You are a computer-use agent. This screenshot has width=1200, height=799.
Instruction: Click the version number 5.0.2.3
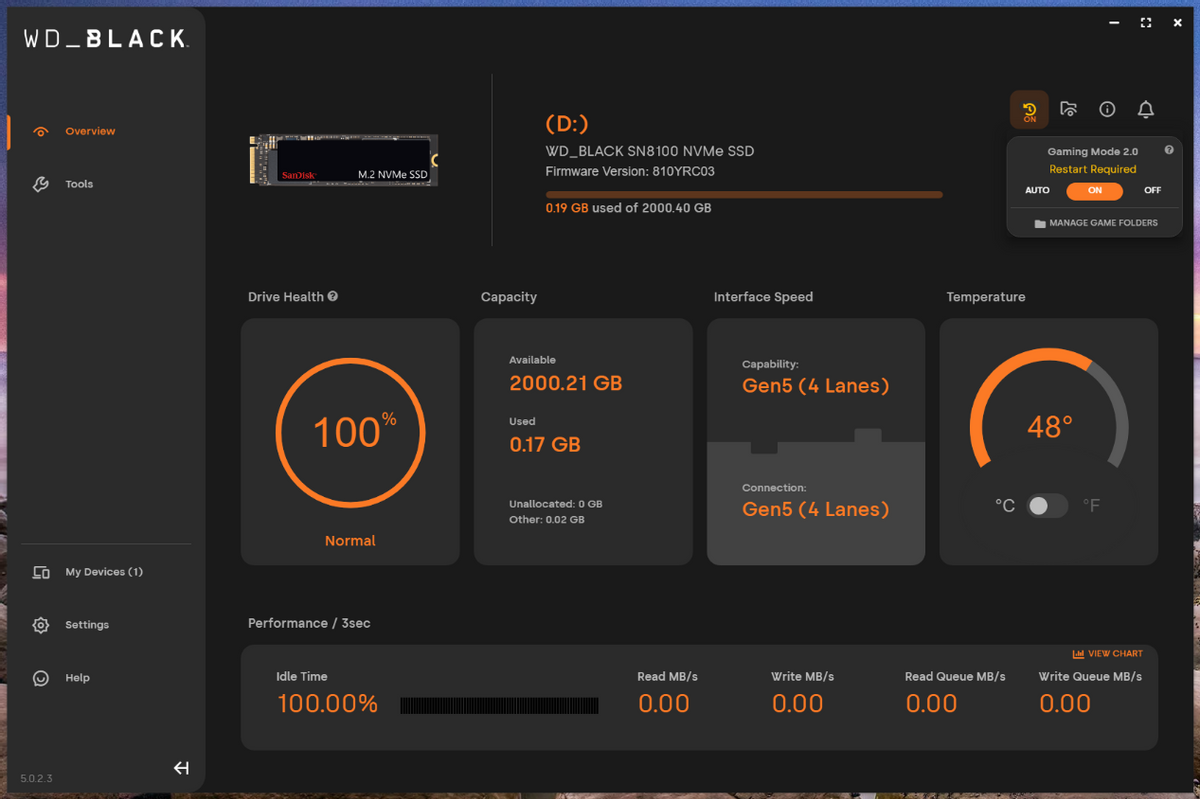coord(36,778)
